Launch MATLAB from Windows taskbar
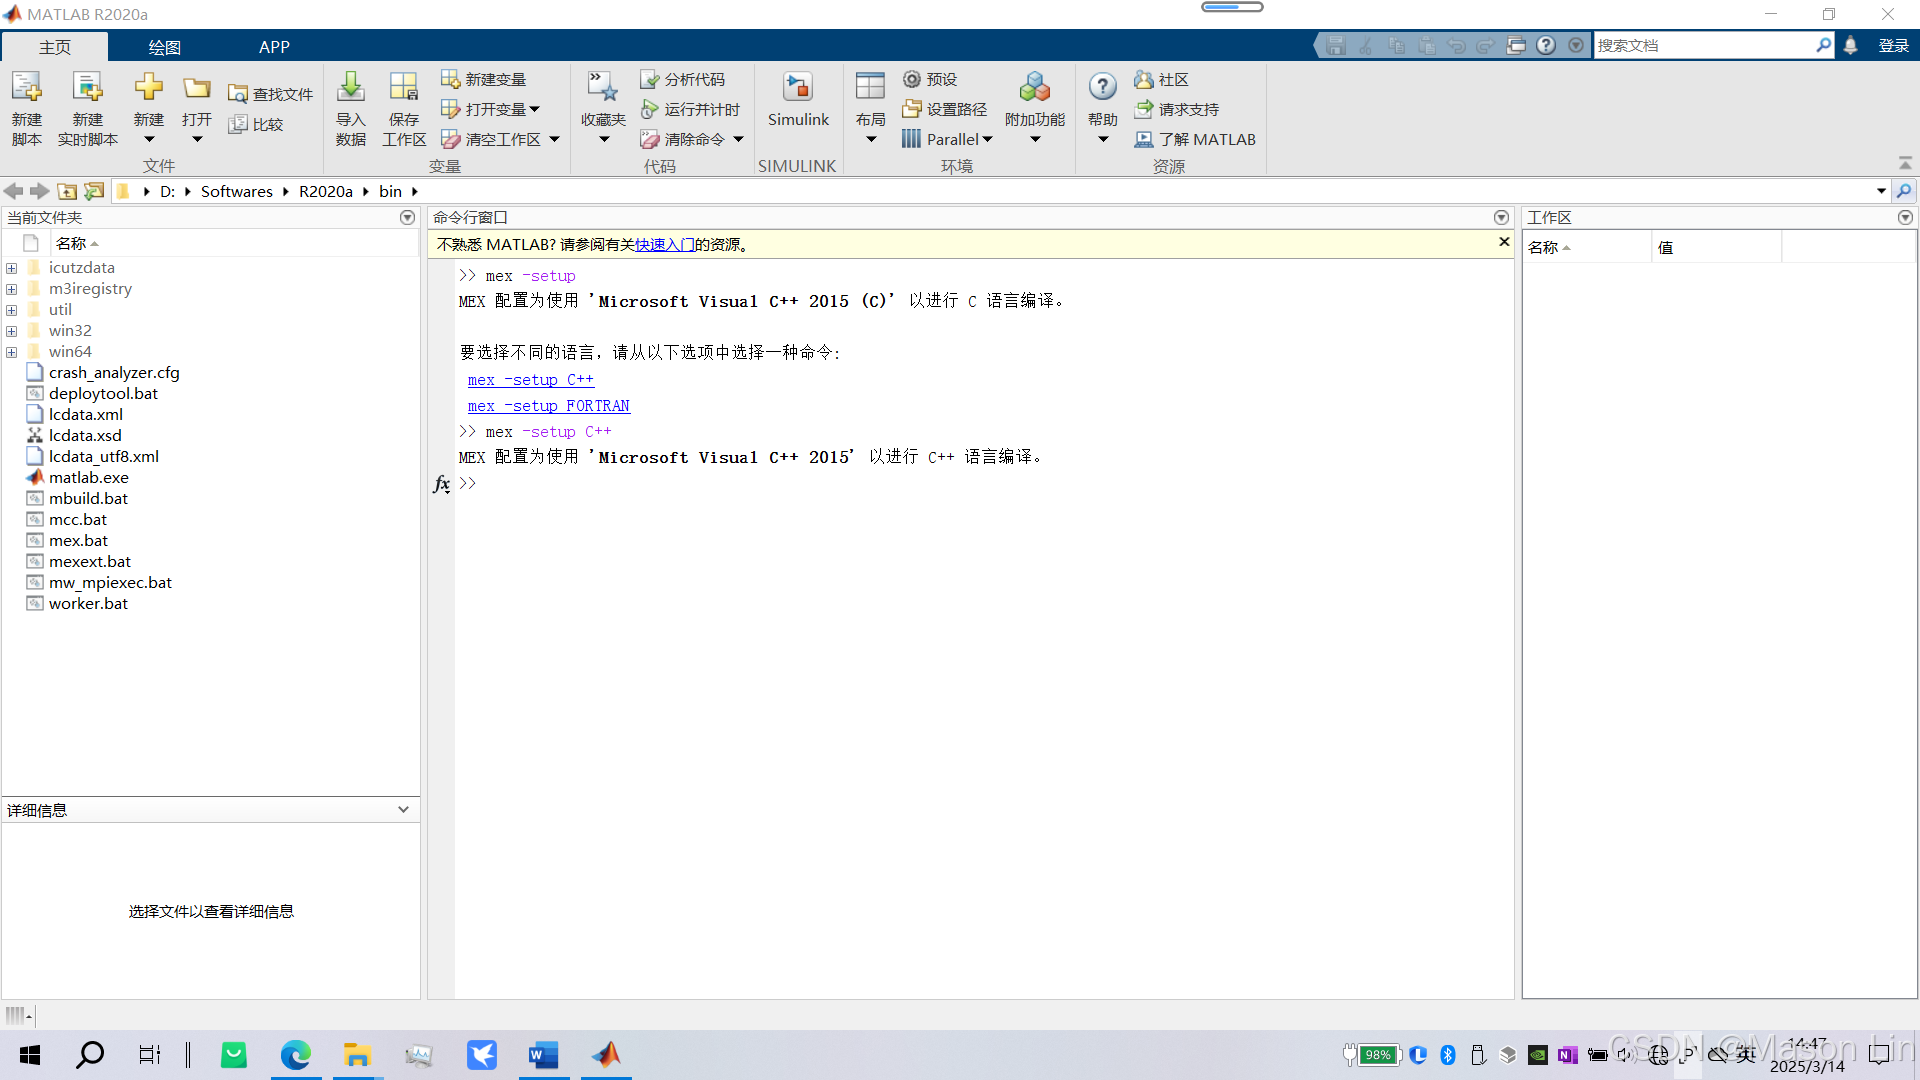The image size is (1920, 1080). tap(606, 1055)
